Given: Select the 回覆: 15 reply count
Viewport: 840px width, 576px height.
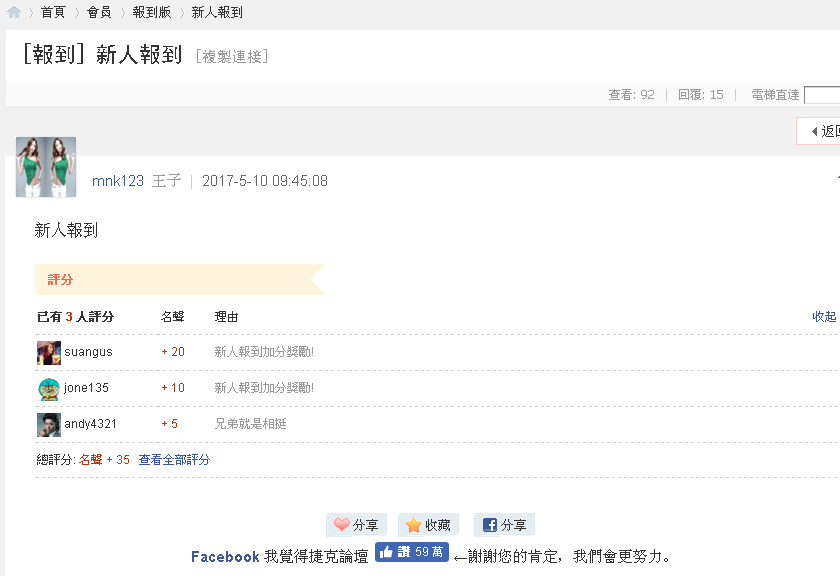Looking at the screenshot, I should pyautogui.click(x=701, y=95).
